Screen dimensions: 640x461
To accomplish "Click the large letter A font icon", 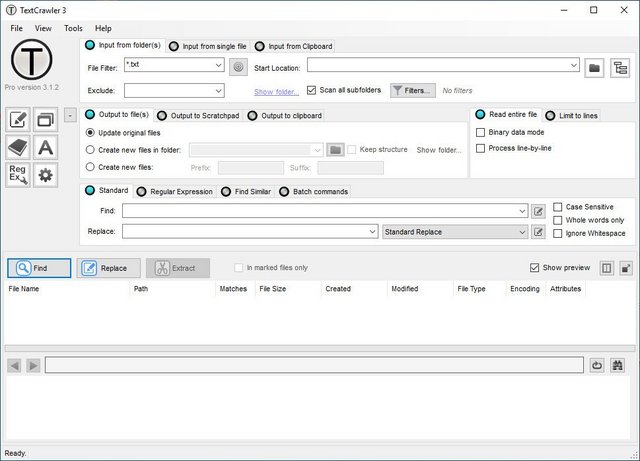I will tap(45, 147).
